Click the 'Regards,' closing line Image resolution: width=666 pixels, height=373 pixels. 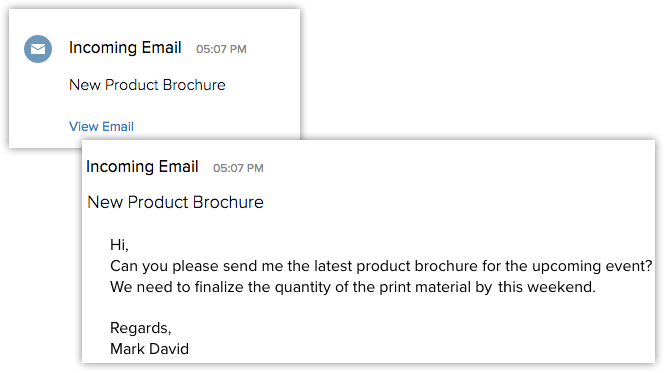[141, 328]
